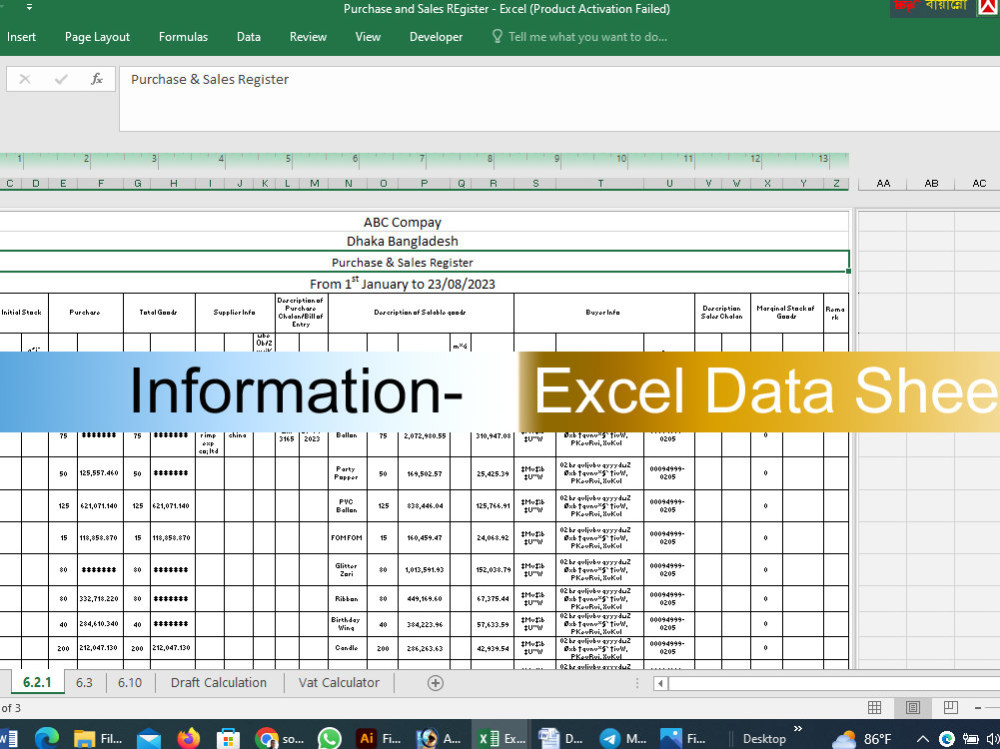Add a new sheet with plus button
This screenshot has width=1000, height=749.
click(x=435, y=683)
